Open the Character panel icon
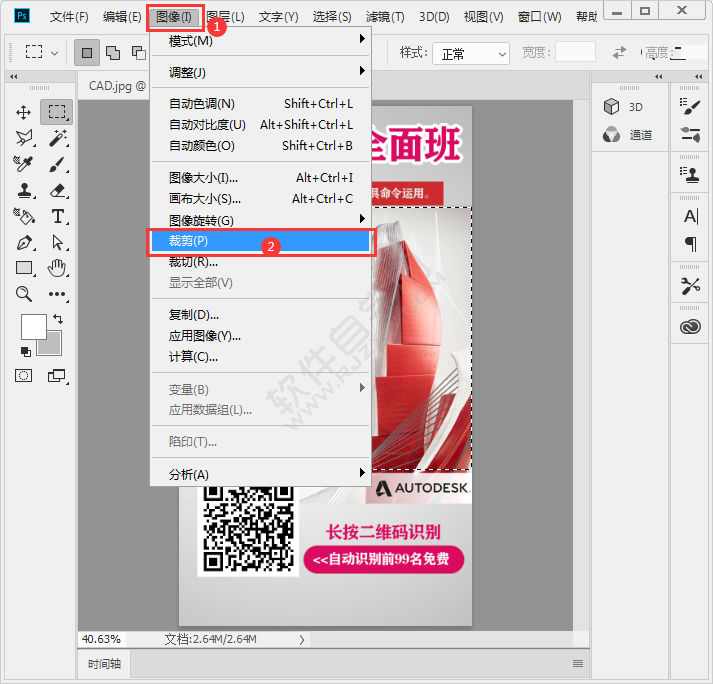The image size is (713, 684). (x=690, y=216)
